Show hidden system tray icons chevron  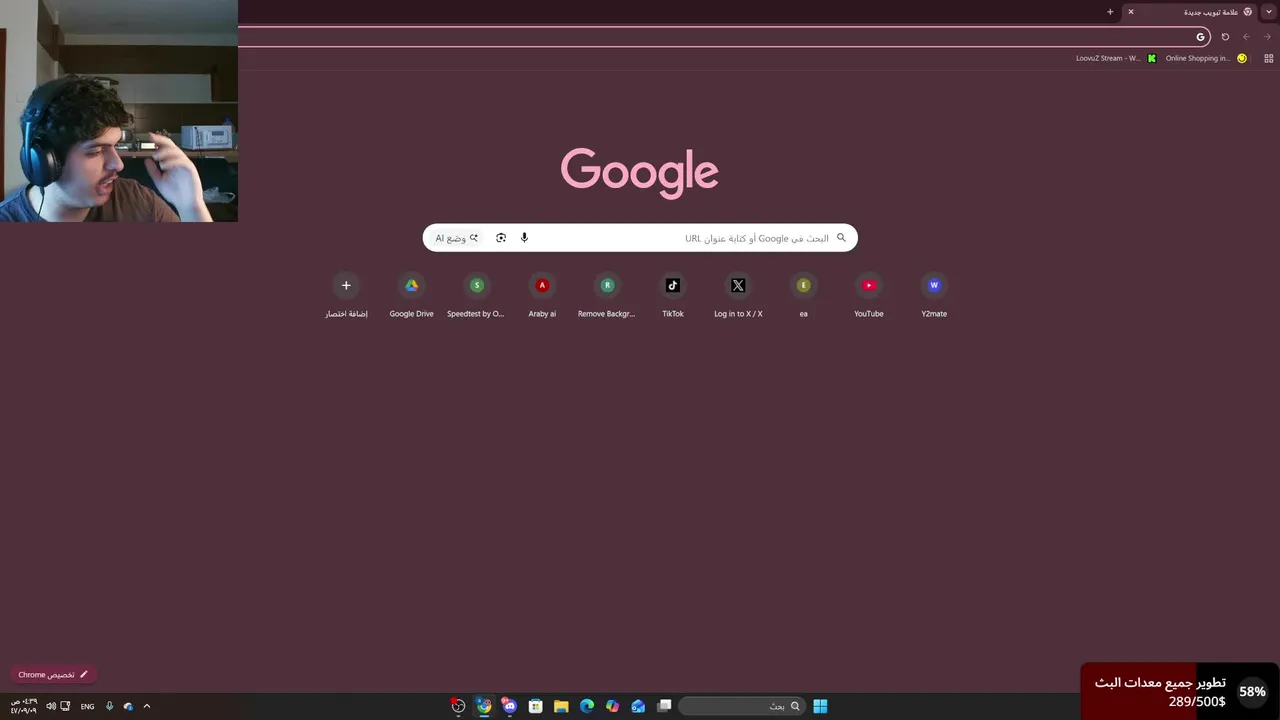point(147,706)
